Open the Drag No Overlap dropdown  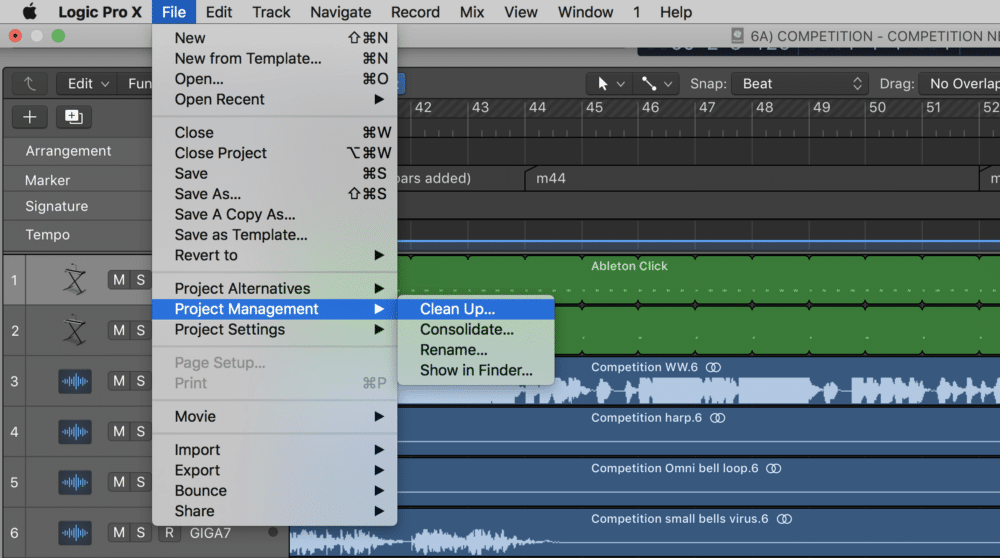click(960, 84)
